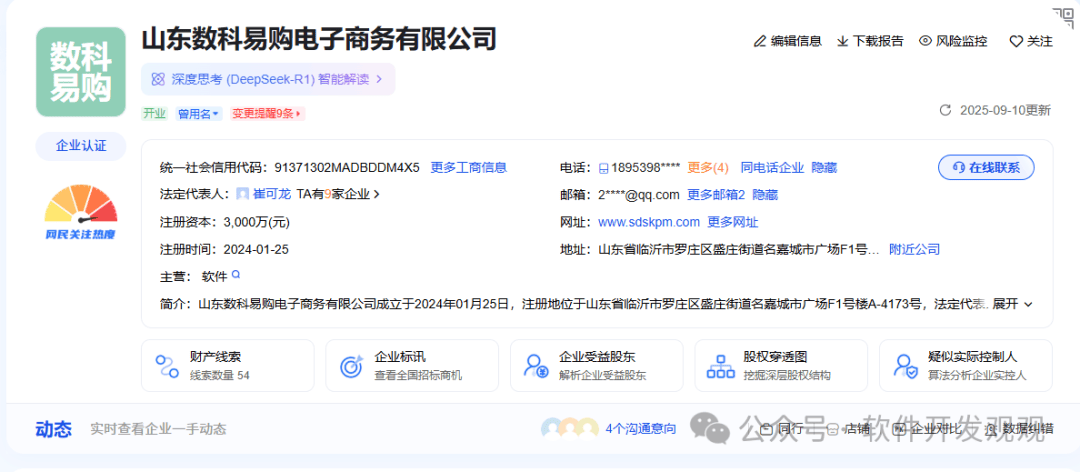Expand the 曾用名 dropdown
This screenshot has width=1080, height=472.
pyautogui.click(x=198, y=114)
